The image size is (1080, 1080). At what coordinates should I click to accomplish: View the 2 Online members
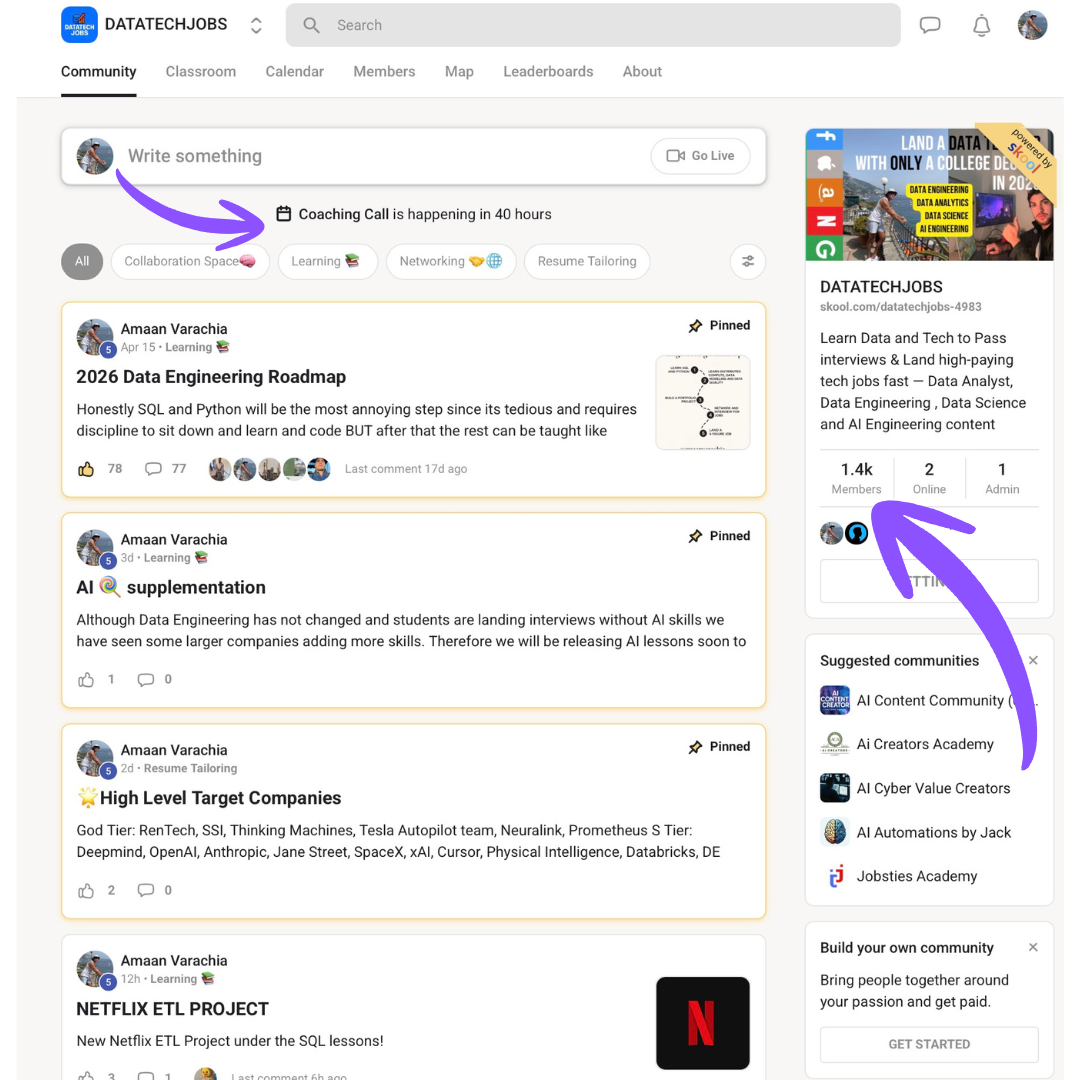tap(929, 478)
